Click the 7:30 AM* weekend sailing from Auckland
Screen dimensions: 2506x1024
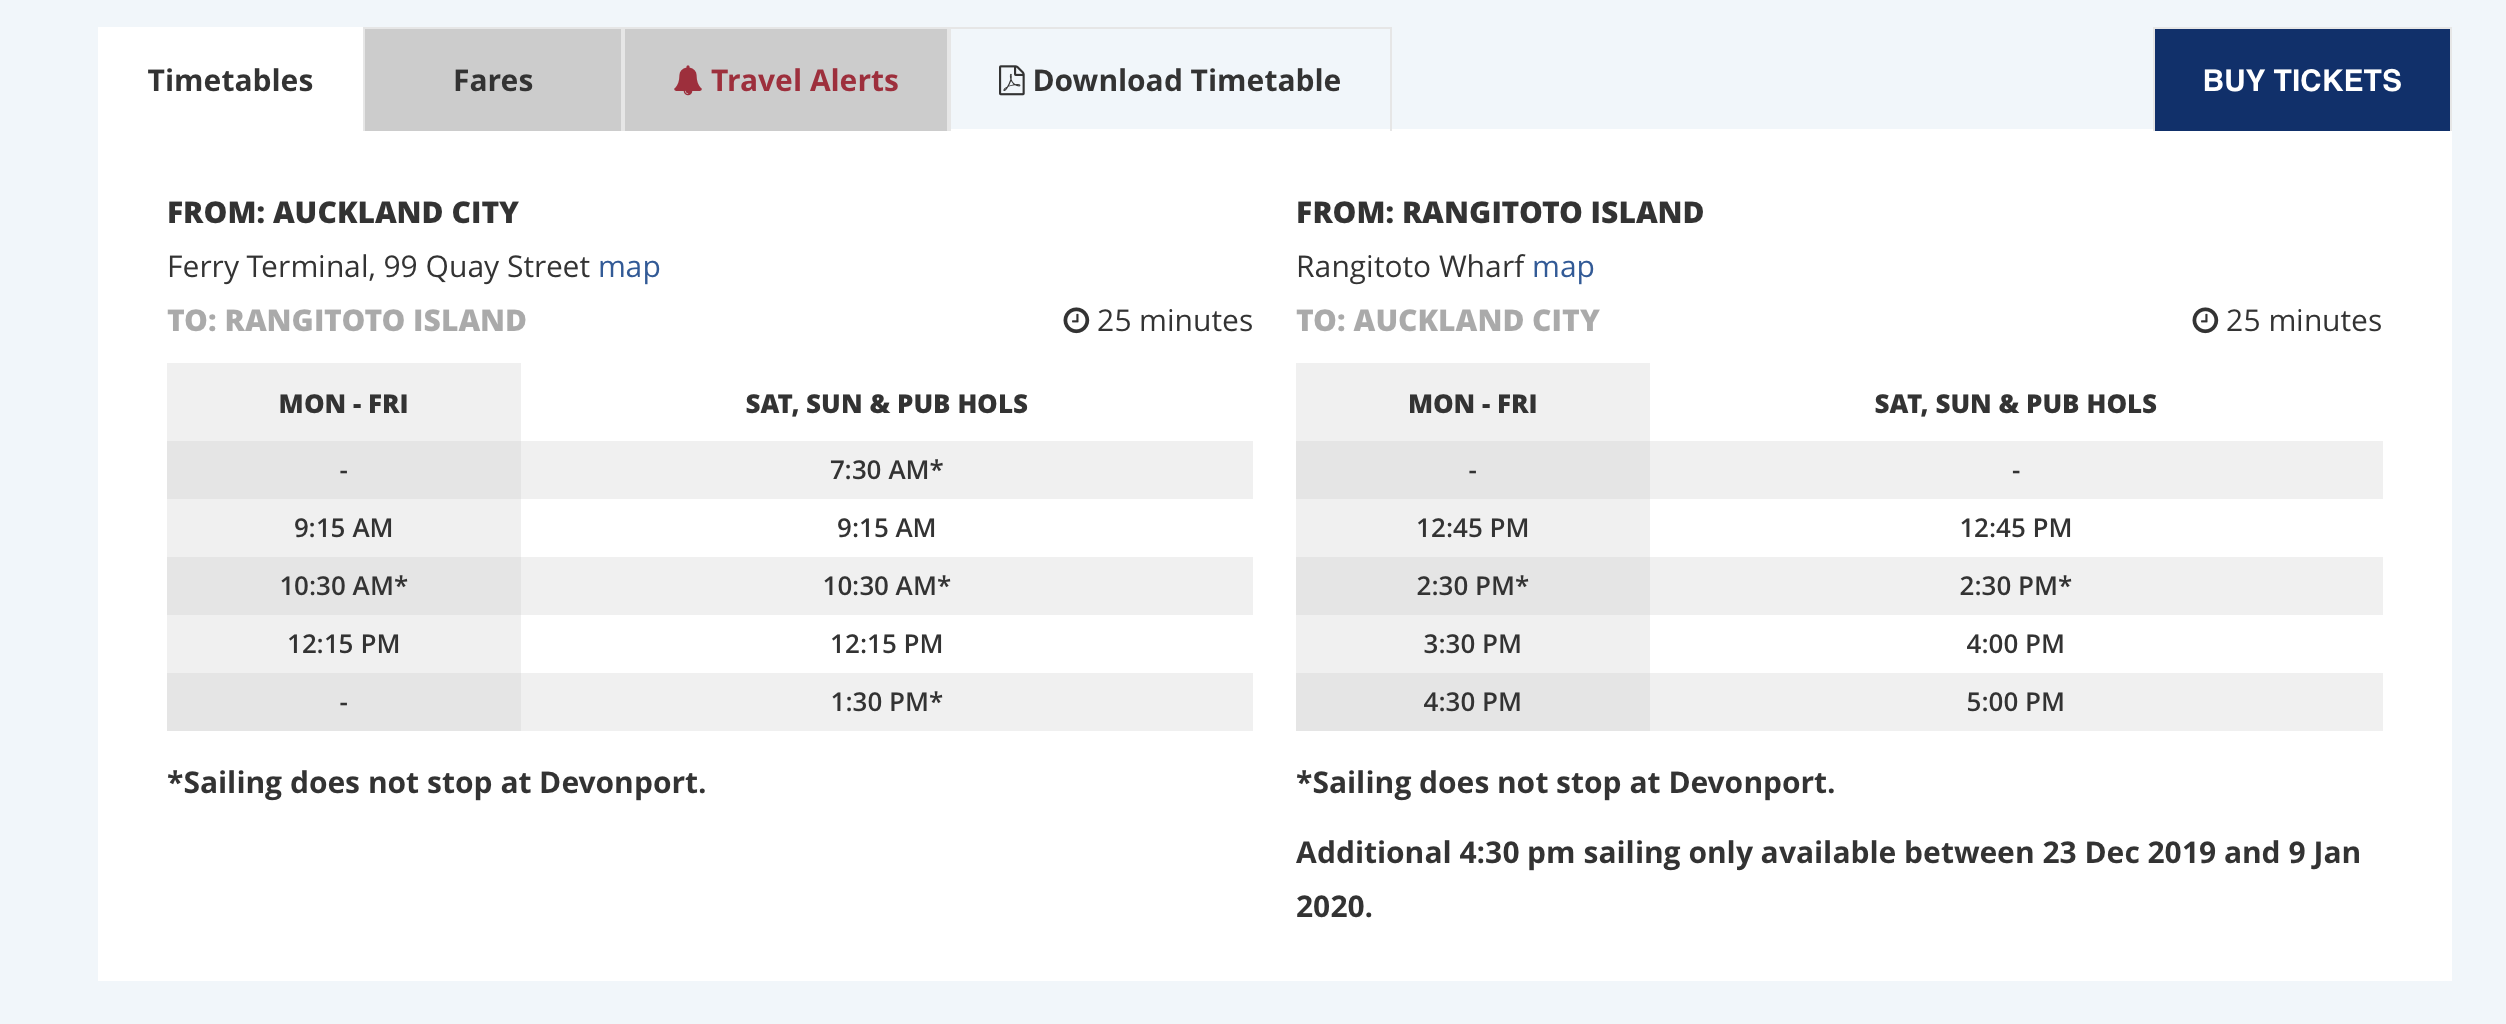(886, 470)
